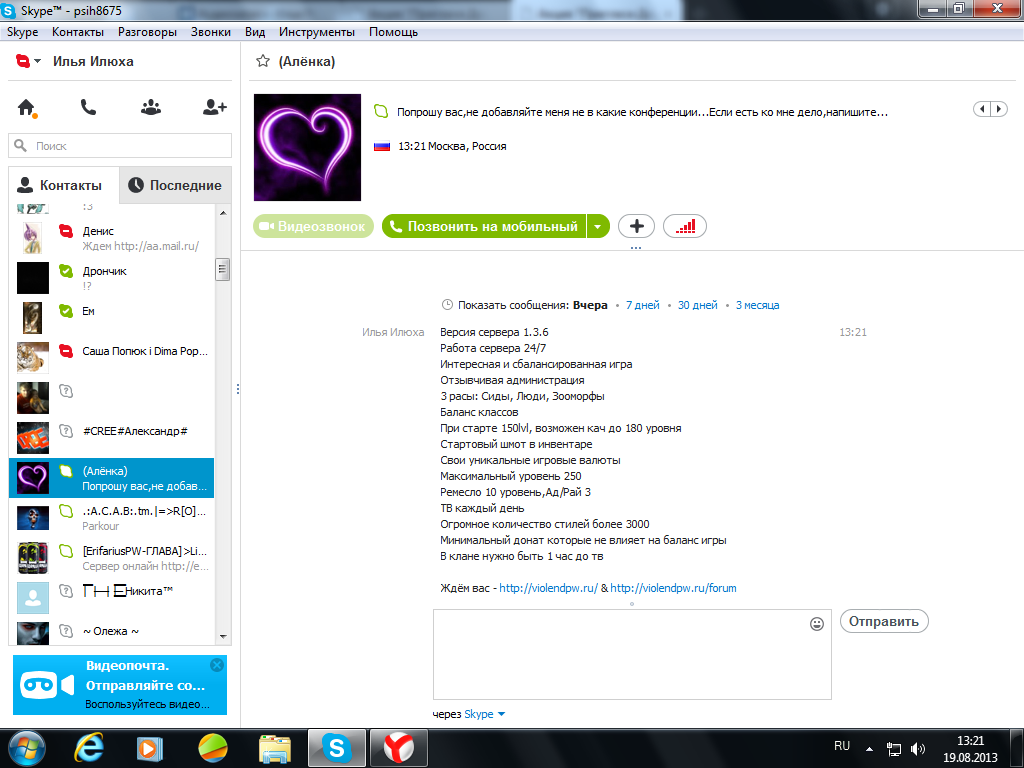The height and width of the screenshot is (768, 1024).
Task: Open the Вид menu
Action: [x=255, y=32]
